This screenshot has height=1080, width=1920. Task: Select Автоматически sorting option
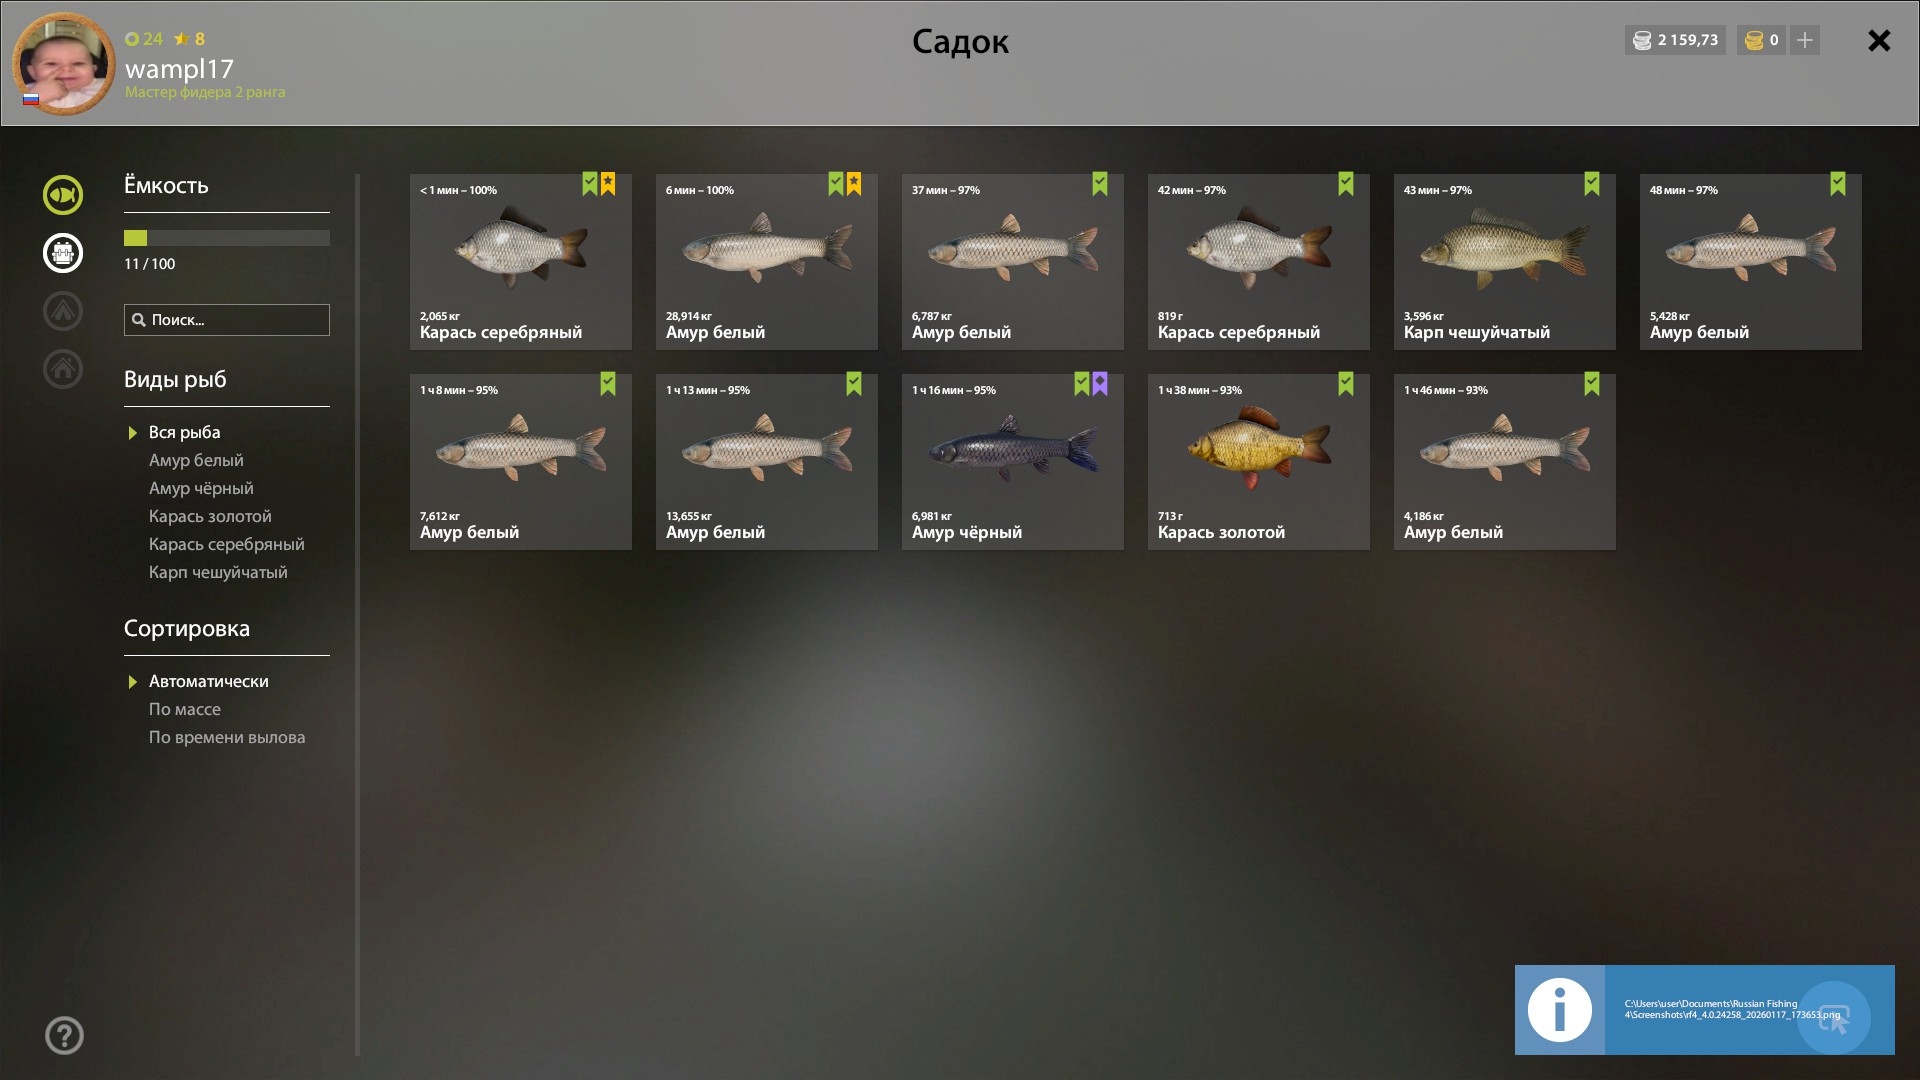pos(208,681)
